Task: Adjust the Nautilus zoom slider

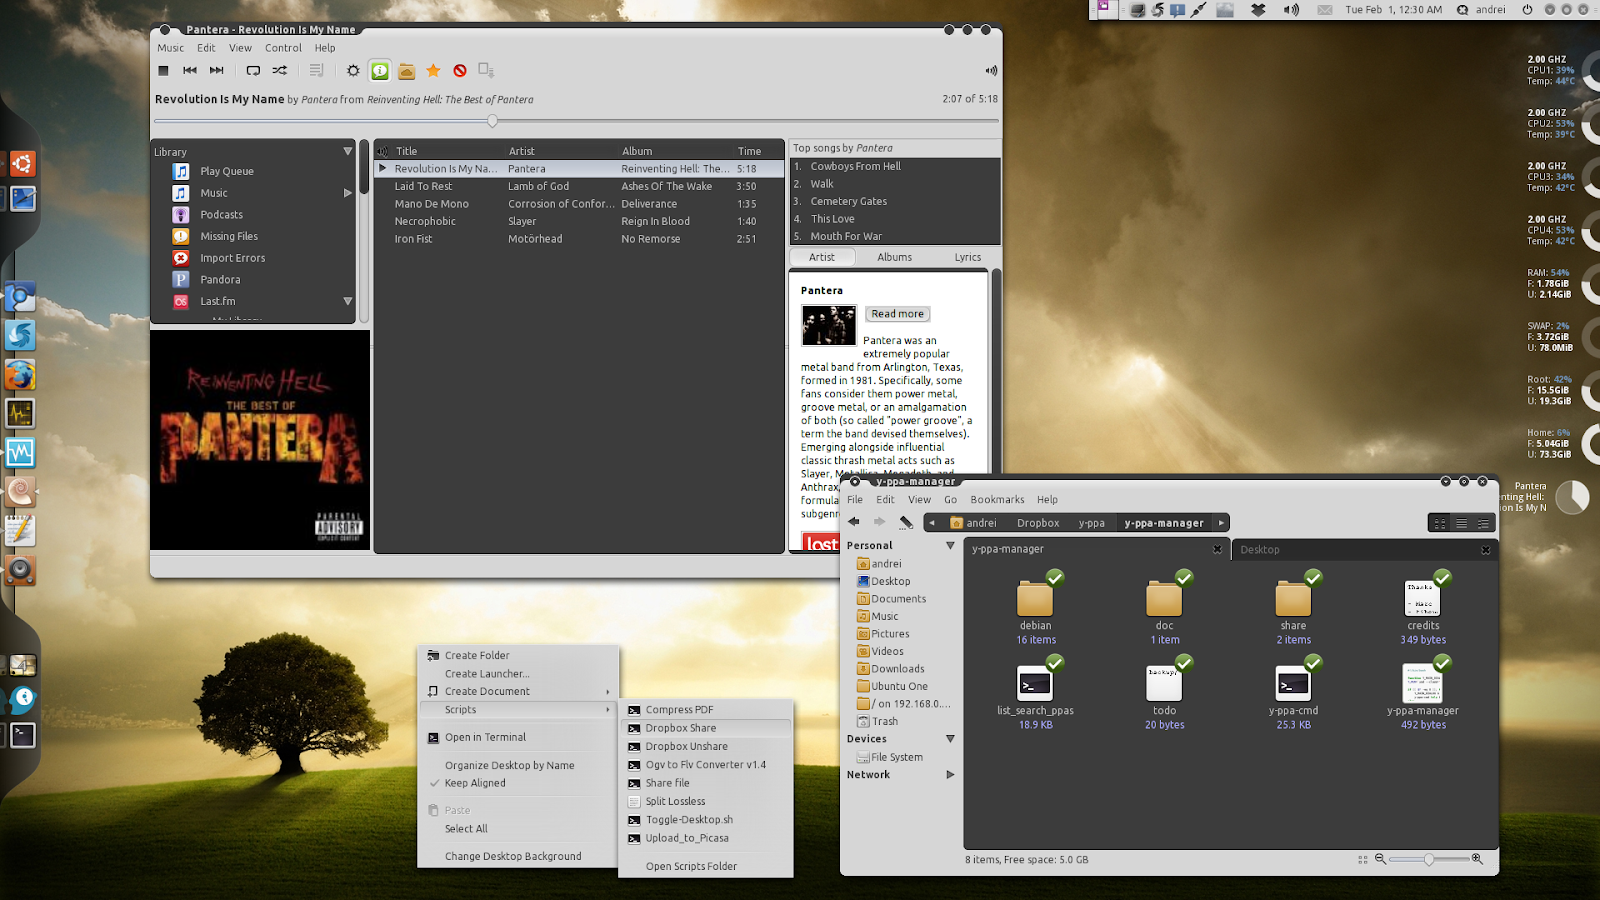Action: (1429, 859)
